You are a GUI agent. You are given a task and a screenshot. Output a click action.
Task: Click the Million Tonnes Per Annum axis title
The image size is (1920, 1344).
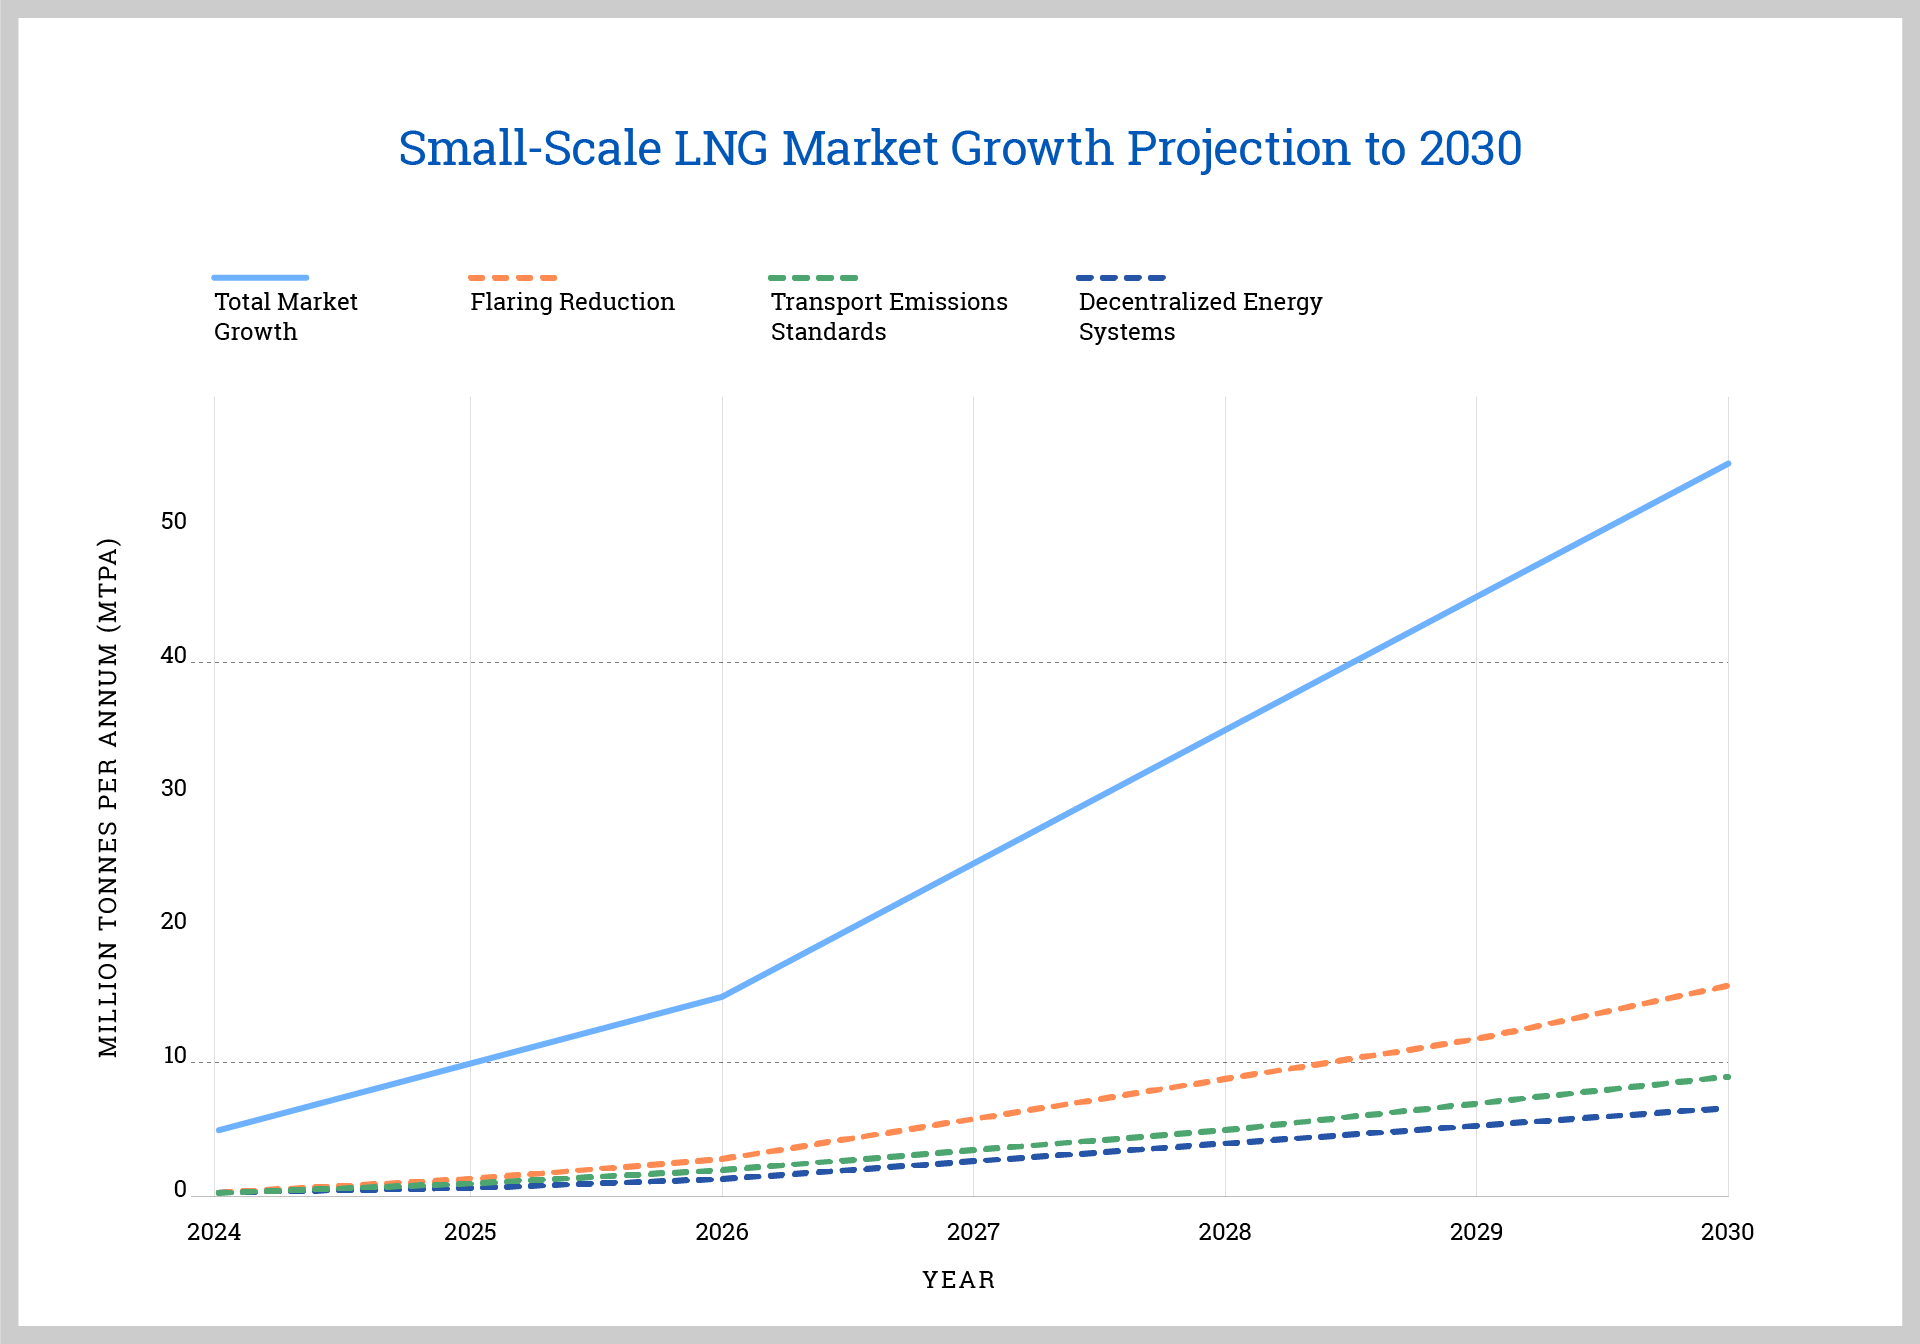click(108, 797)
